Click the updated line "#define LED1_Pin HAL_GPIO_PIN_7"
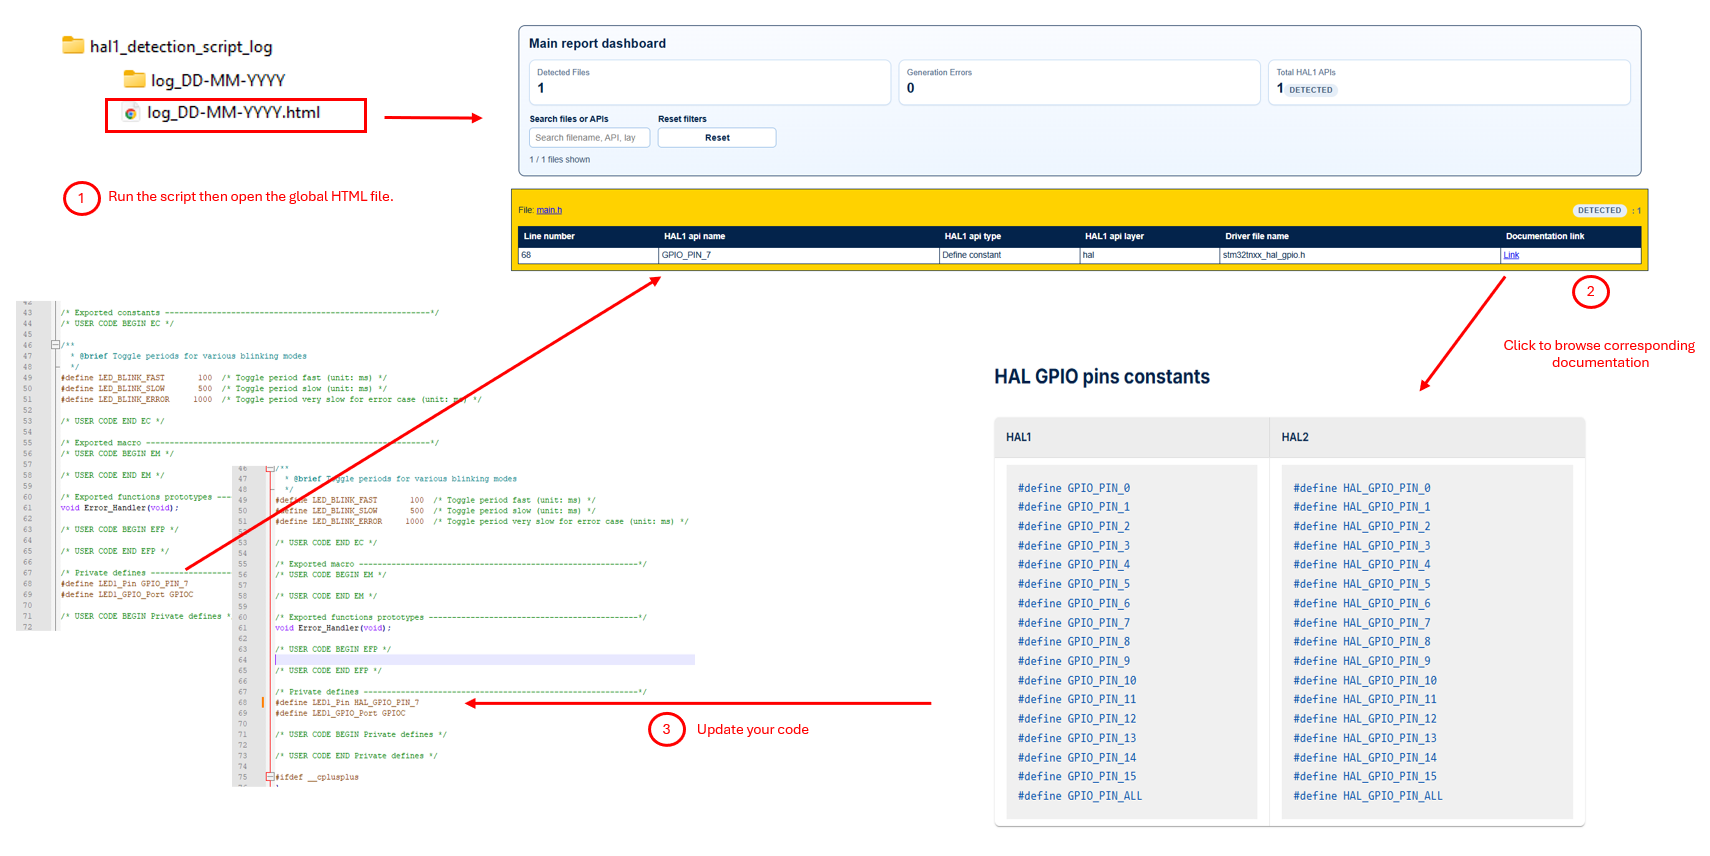This screenshot has width=1710, height=856. pos(347,703)
